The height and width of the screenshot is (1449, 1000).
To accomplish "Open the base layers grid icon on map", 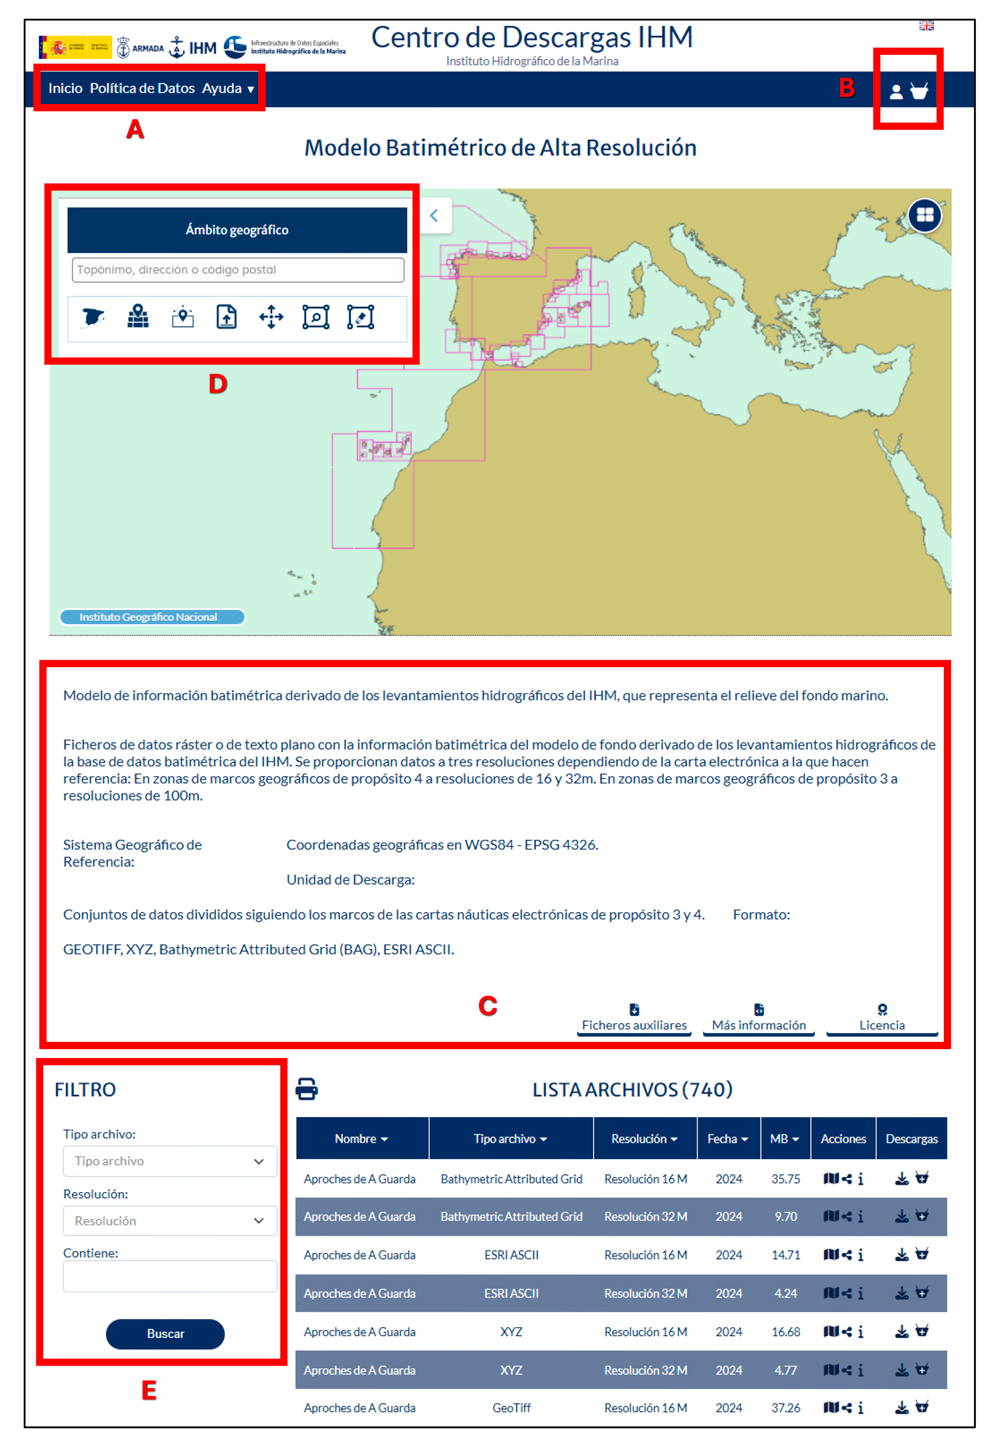I will pyautogui.click(x=925, y=215).
